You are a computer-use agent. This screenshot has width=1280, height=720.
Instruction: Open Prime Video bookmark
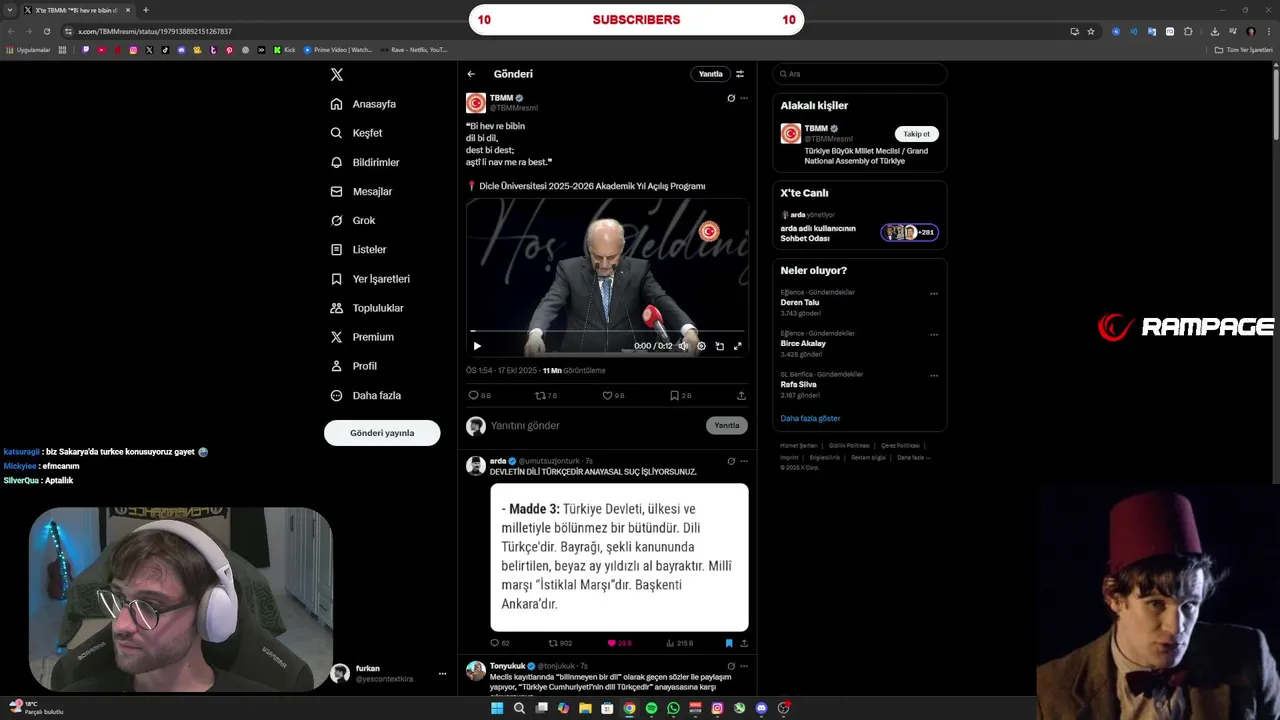coord(338,49)
